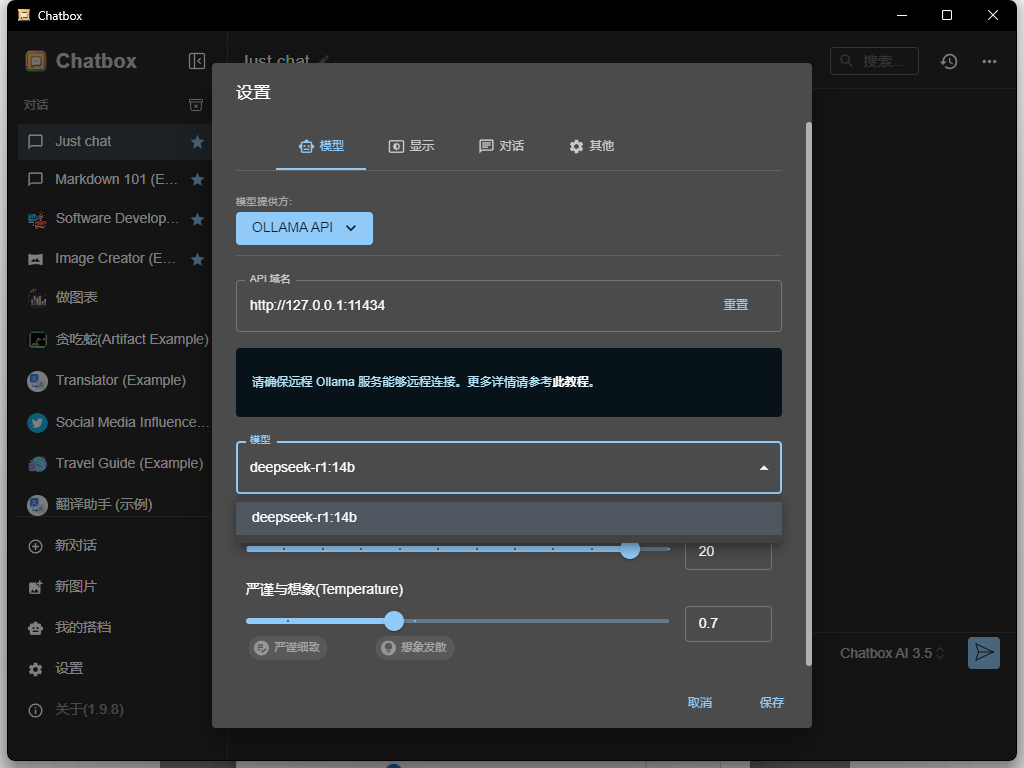
Task: Click the robot icon for 我的搭档
Action: pyautogui.click(x=35, y=628)
